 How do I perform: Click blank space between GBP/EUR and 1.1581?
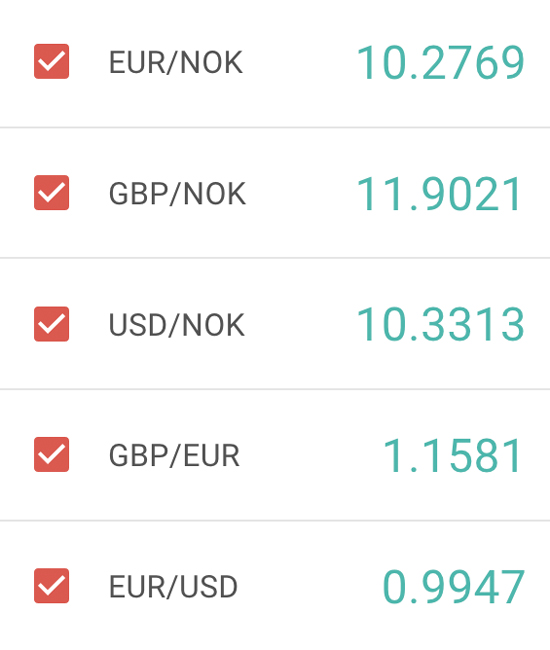(311, 456)
